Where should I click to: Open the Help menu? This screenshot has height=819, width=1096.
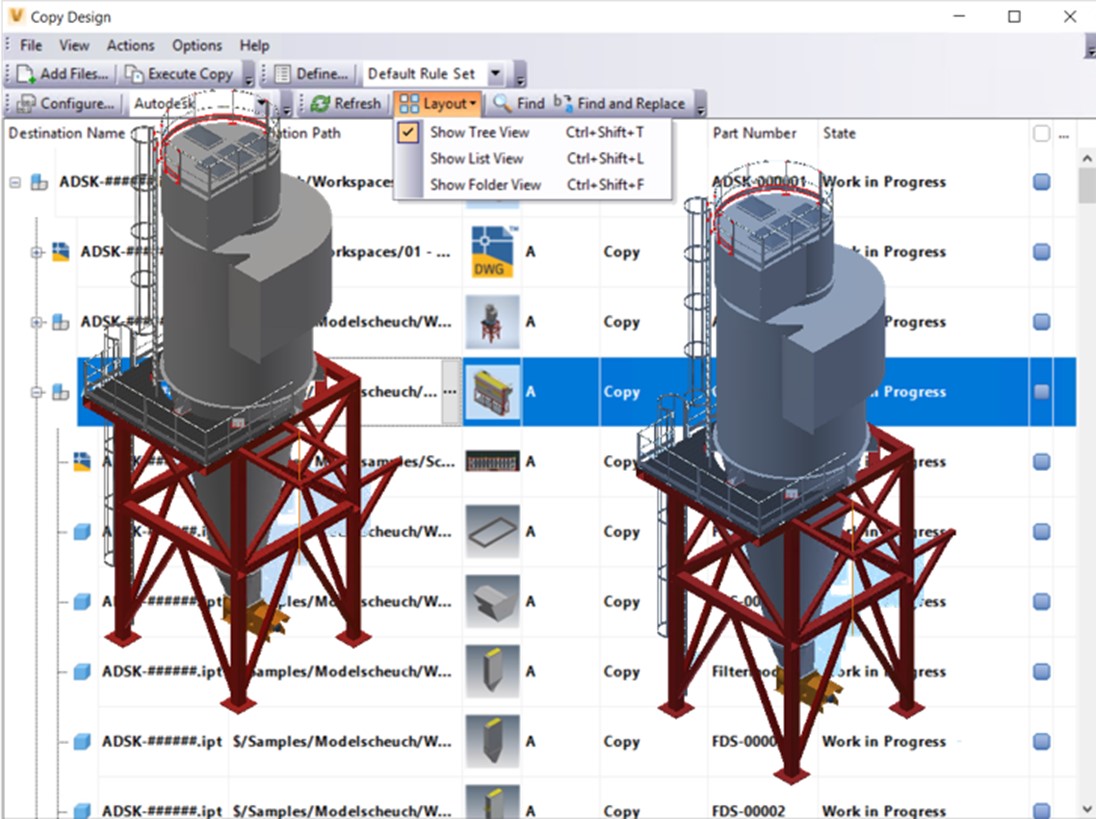point(254,45)
